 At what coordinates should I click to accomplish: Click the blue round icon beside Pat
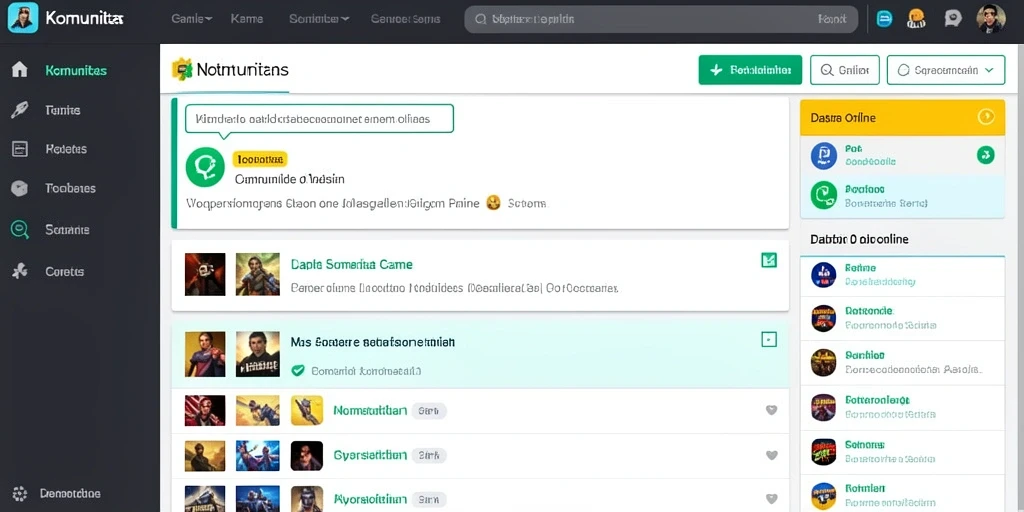point(824,155)
